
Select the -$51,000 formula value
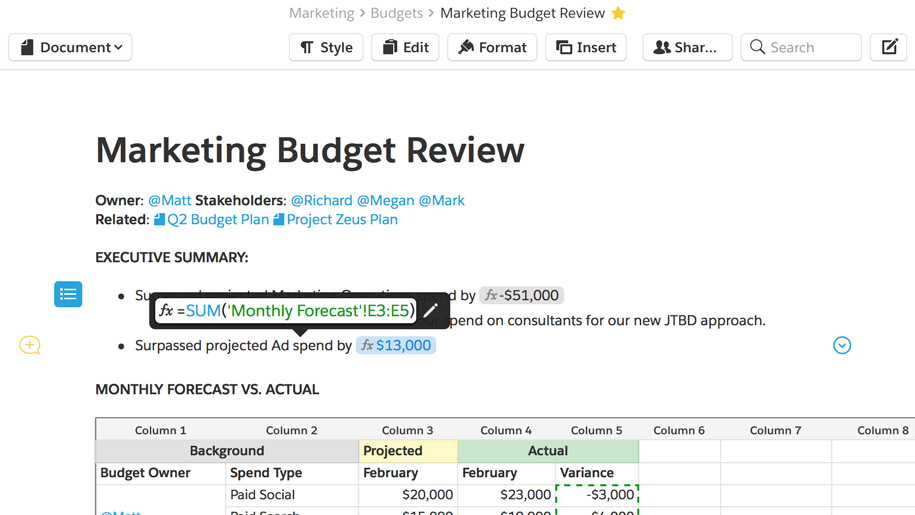(x=522, y=295)
